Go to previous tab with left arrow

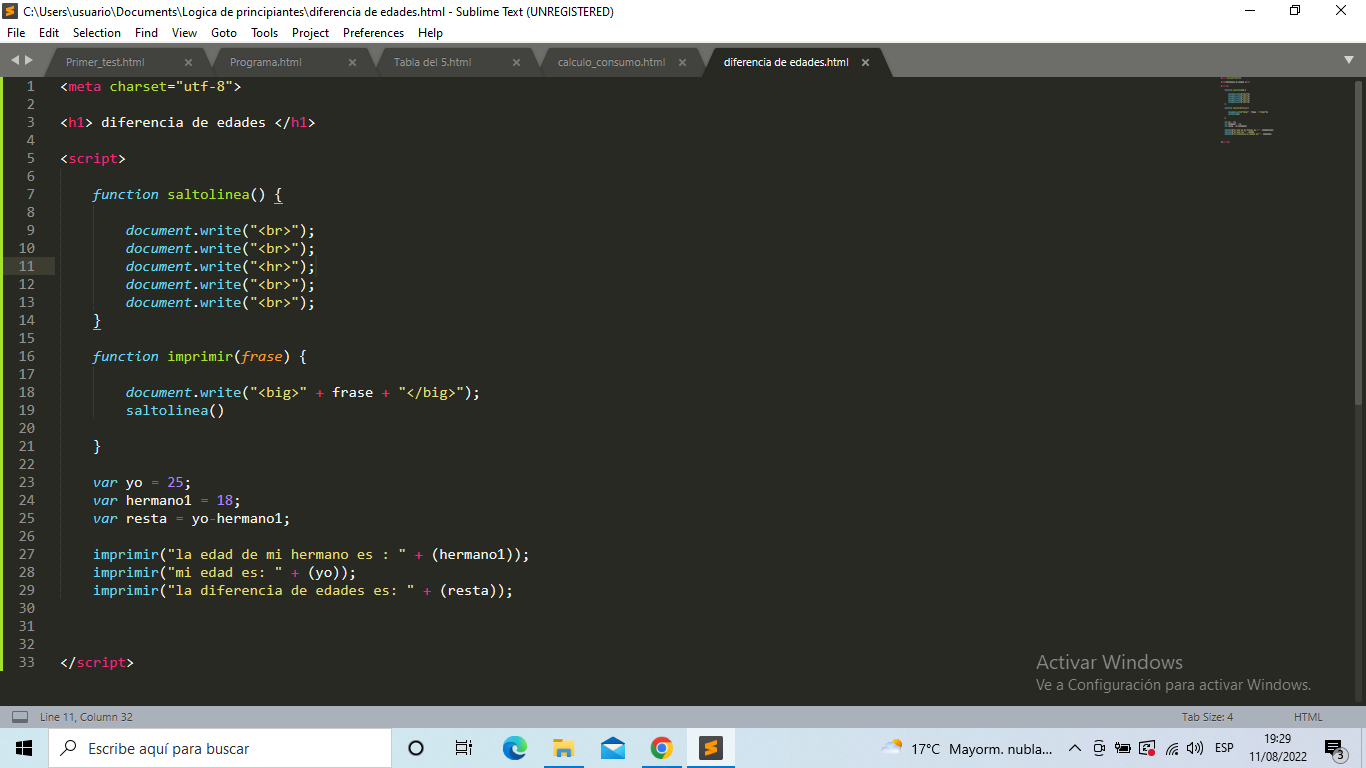15,61
